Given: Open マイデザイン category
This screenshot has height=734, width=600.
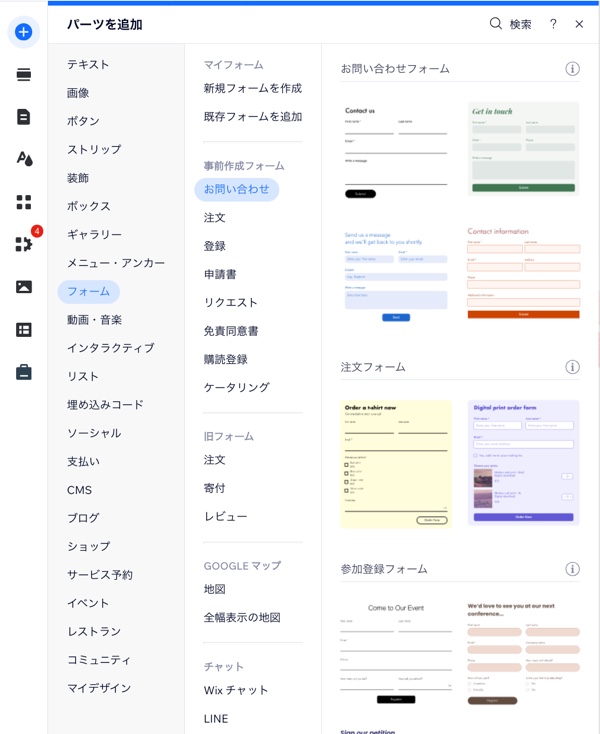Looking at the screenshot, I should 99,688.
